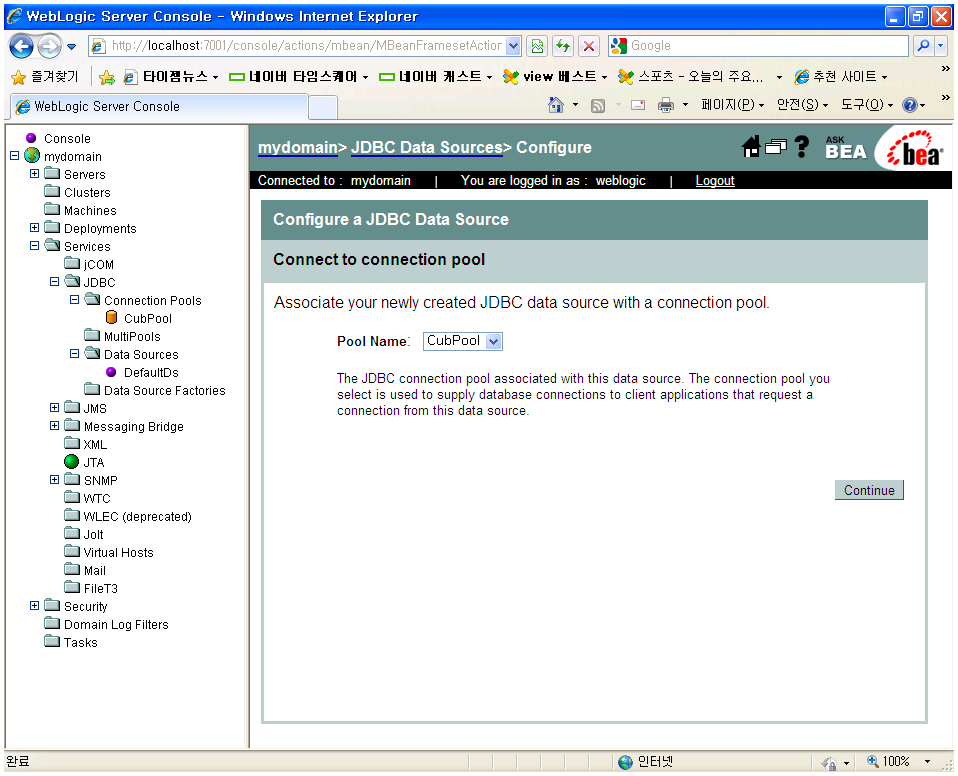Viewport: 958px width, 776px height.
Task: Click the mydomain breadcrumb link
Action: (298, 147)
